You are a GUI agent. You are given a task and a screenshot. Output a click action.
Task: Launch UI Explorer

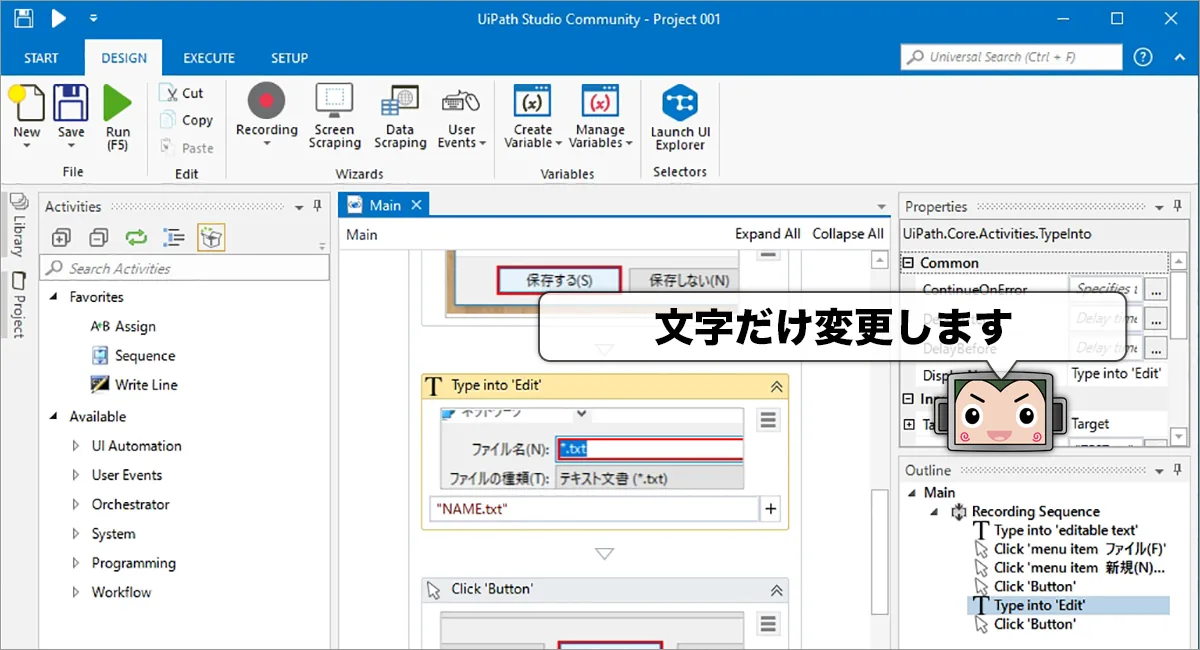[x=680, y=118]
